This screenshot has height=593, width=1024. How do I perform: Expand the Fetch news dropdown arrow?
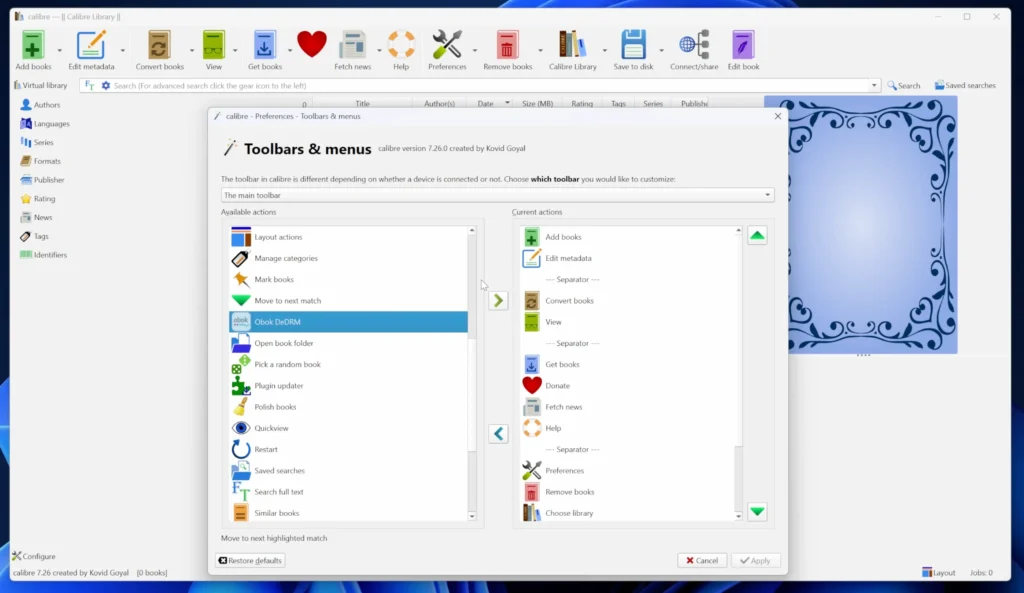tap(379, 50)
